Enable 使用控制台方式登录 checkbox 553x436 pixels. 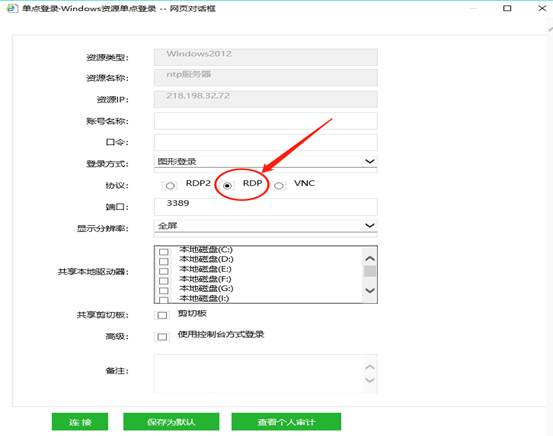tap(162, 337)
